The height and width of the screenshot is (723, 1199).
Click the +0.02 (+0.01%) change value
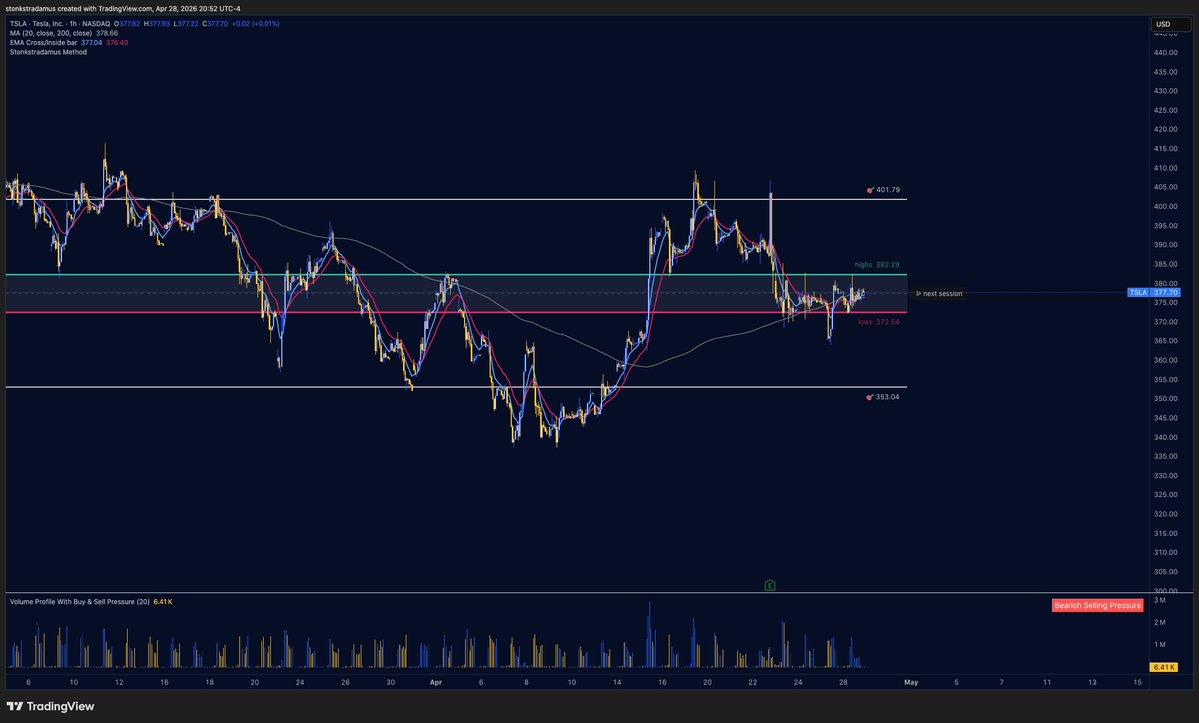point(255,24)
